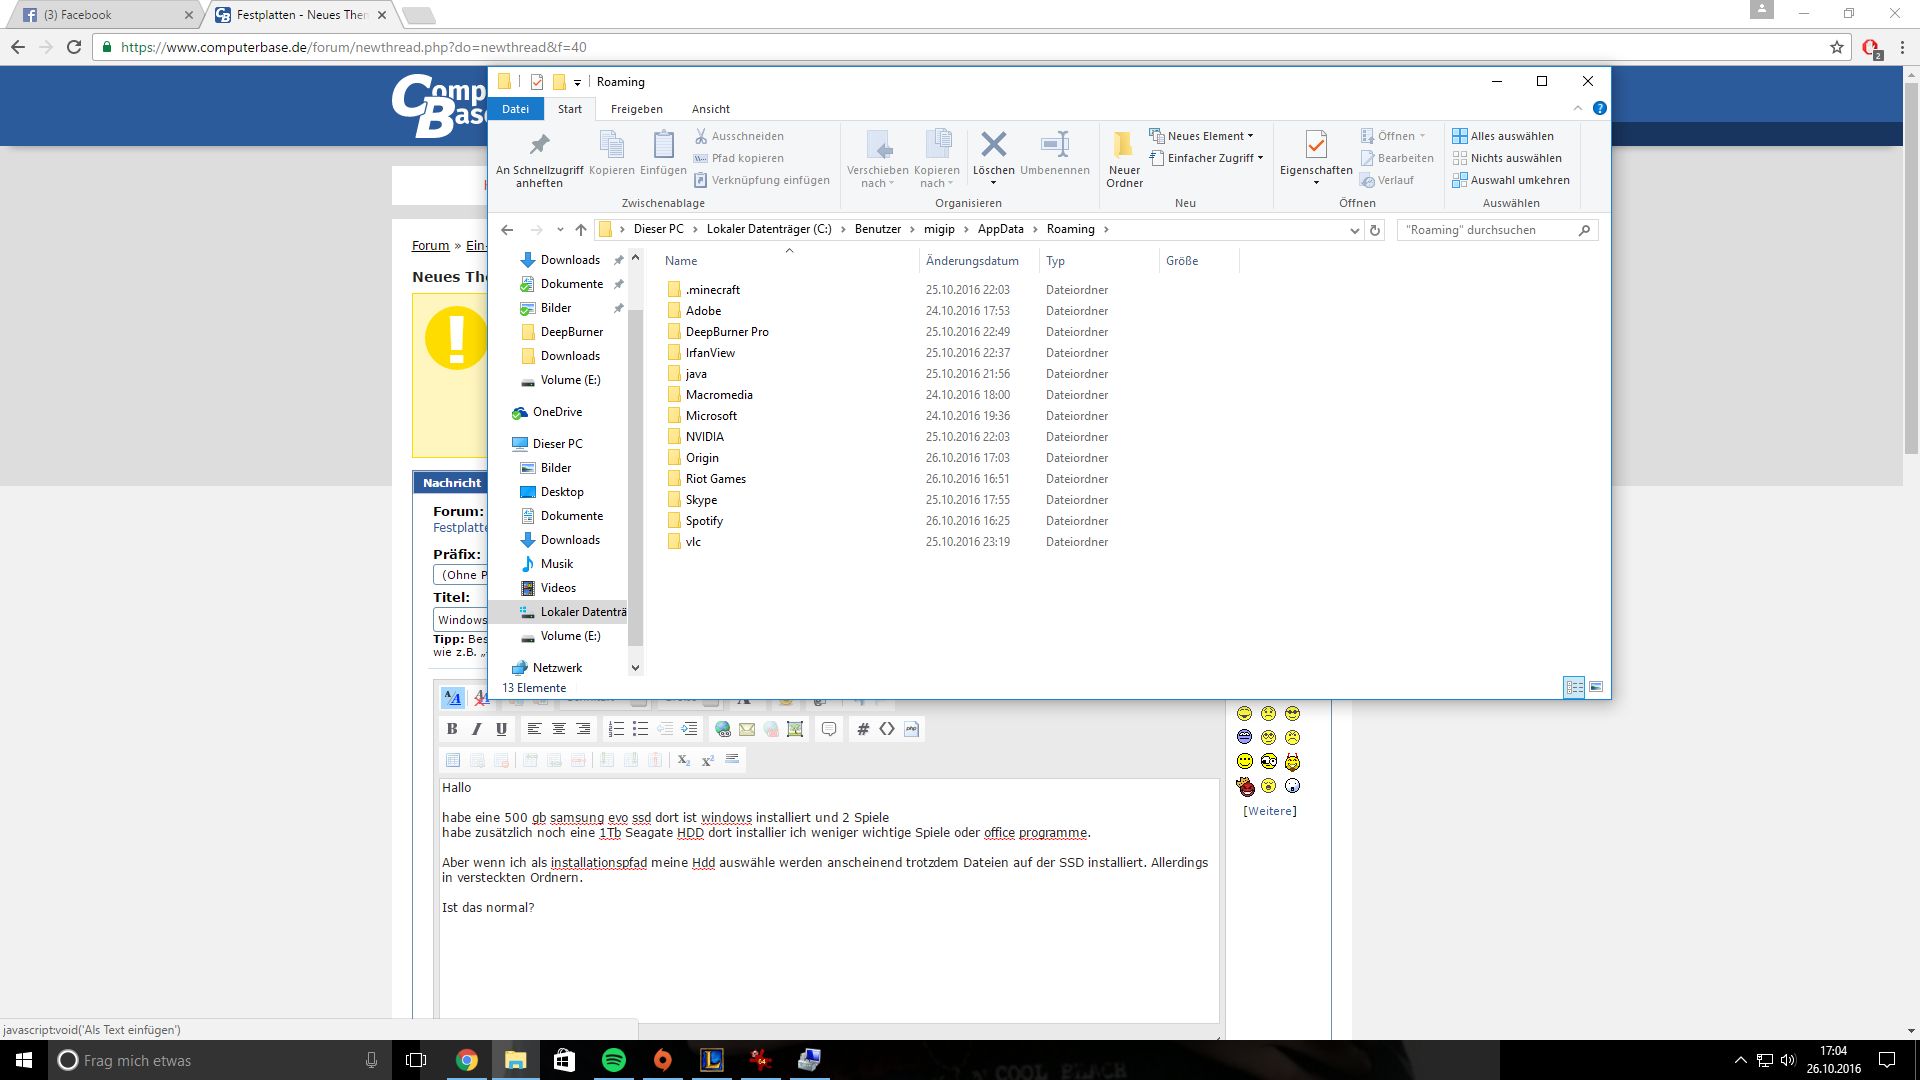
Task: Click the insert link globe icon in the editor
Action: [x=723, y=729]
